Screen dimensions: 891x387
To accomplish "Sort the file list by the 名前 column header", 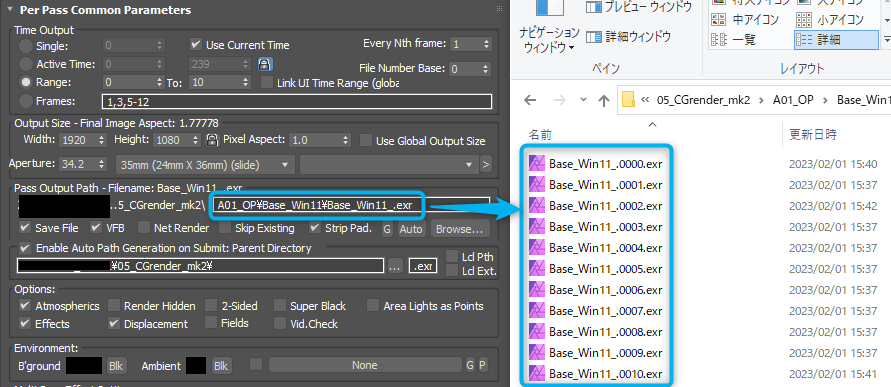I will pos(540,135).
